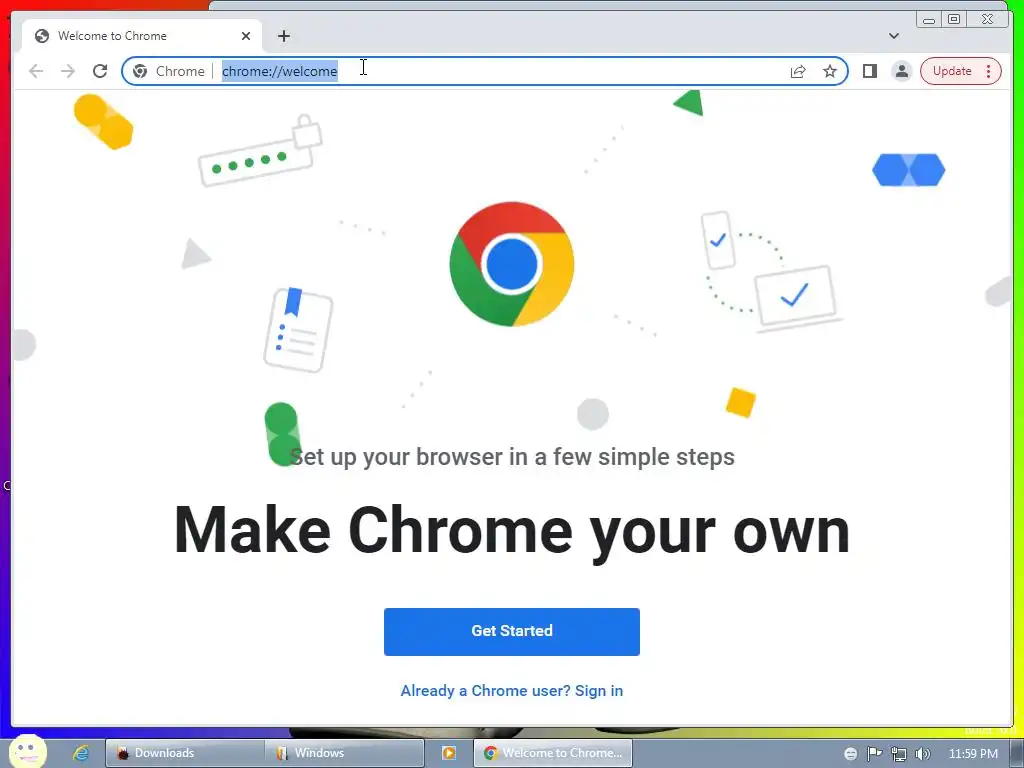Open the three-dot Chrome menu

(989, 71)
